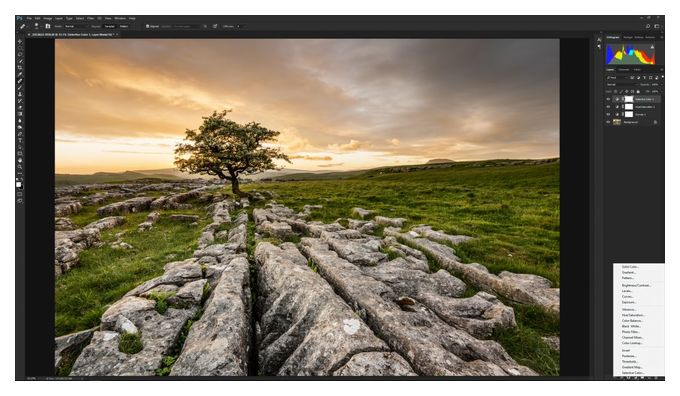680x396 pixels.
Task: Open the tool preset picker dropdown
Action: point(27,27)
